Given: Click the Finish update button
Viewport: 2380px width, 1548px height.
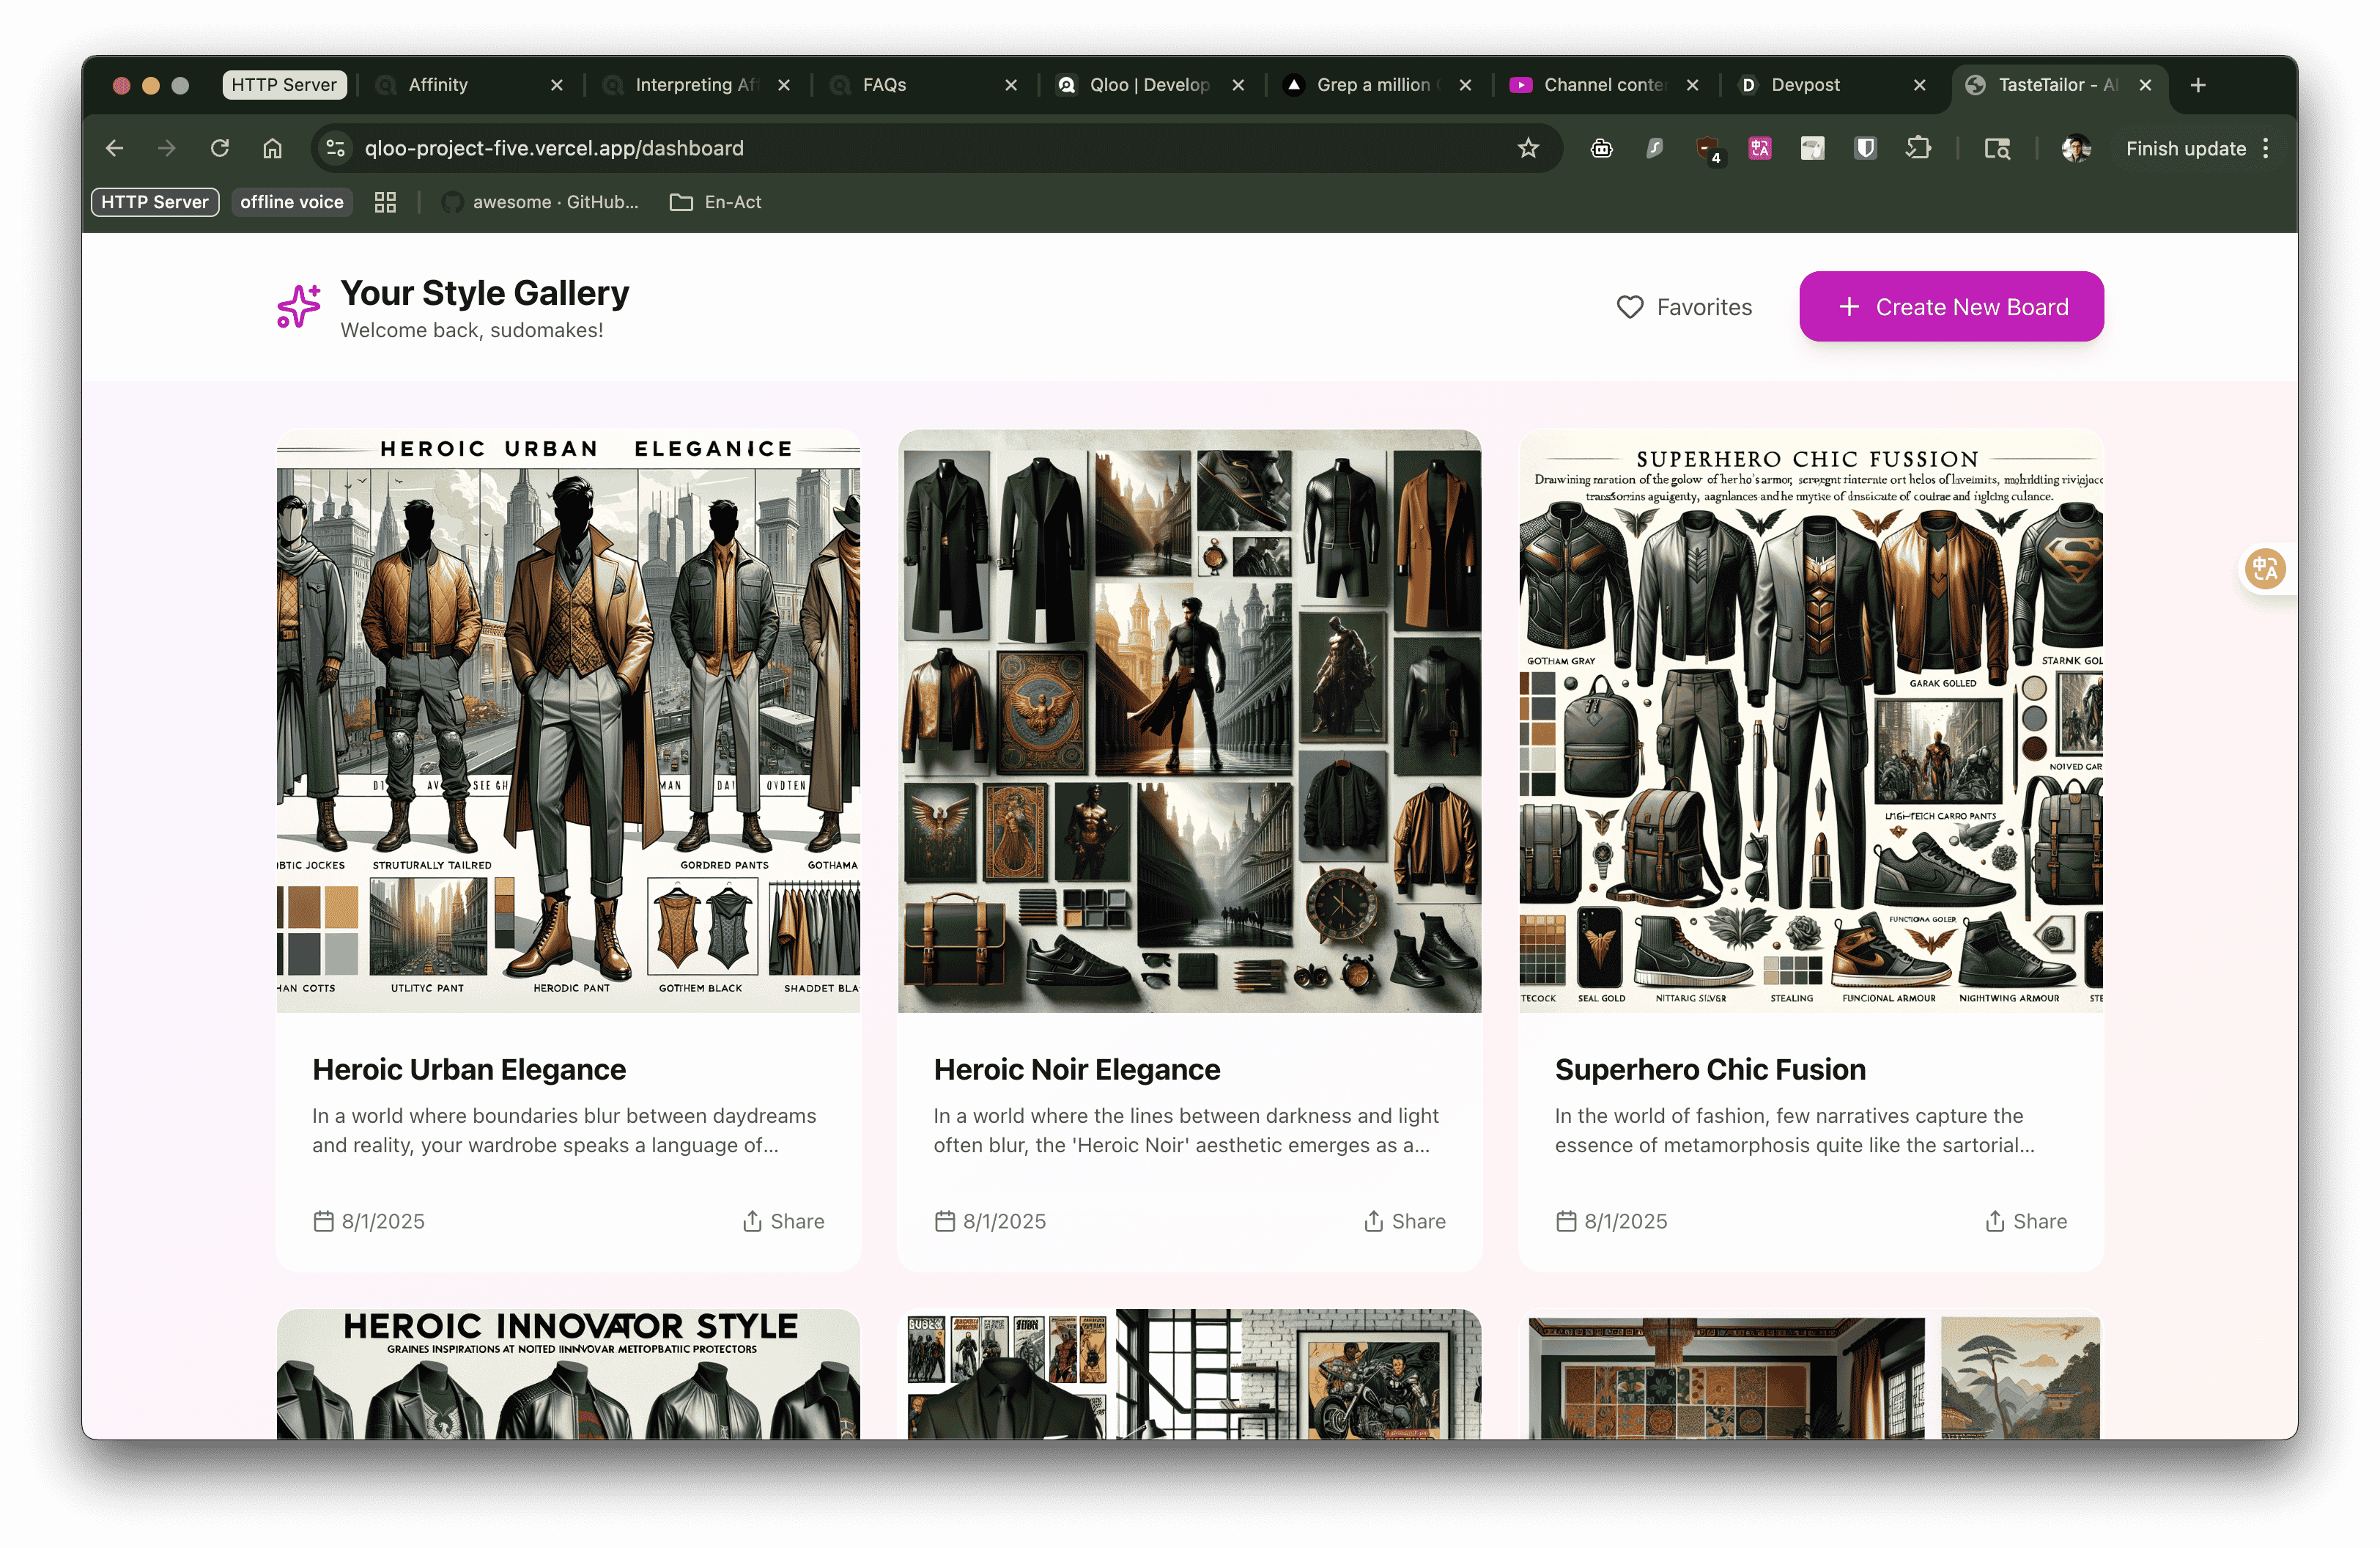Looking at the screenshot, I should [x=2185, y=148].
